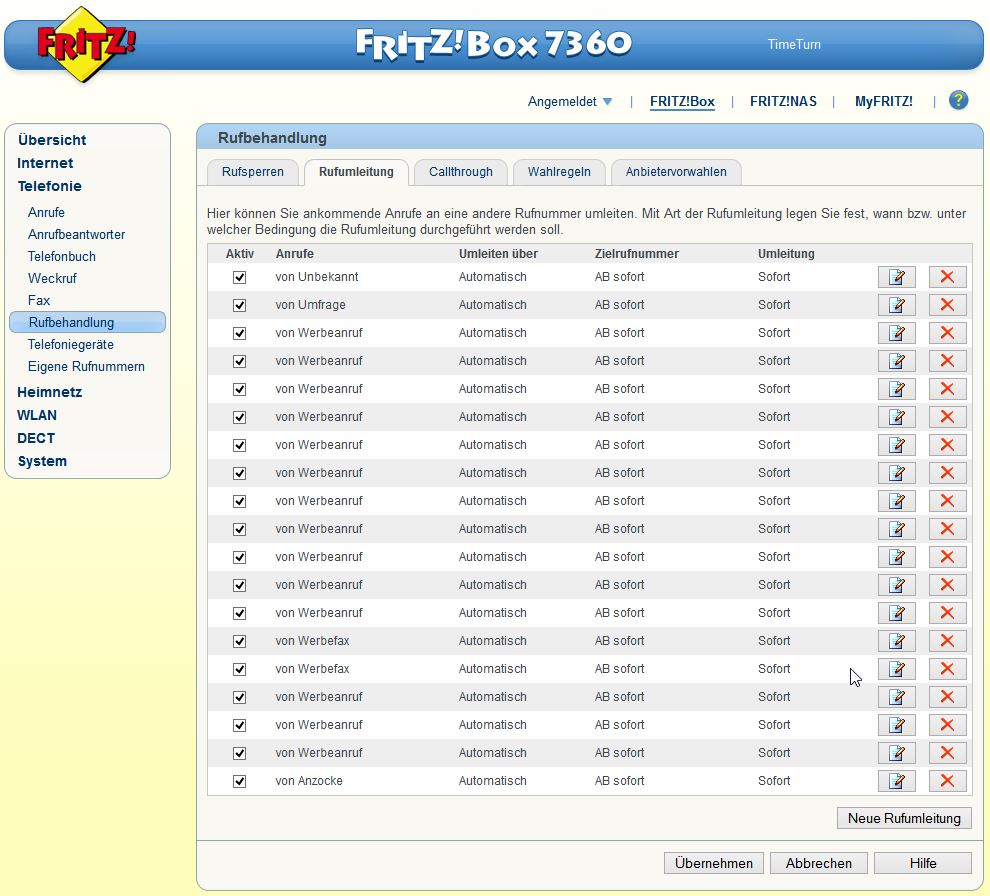This screenshot has width=990, height=896.
Task: Click the Rufbehandlung page heading
Action: click(x=272, y=138)
